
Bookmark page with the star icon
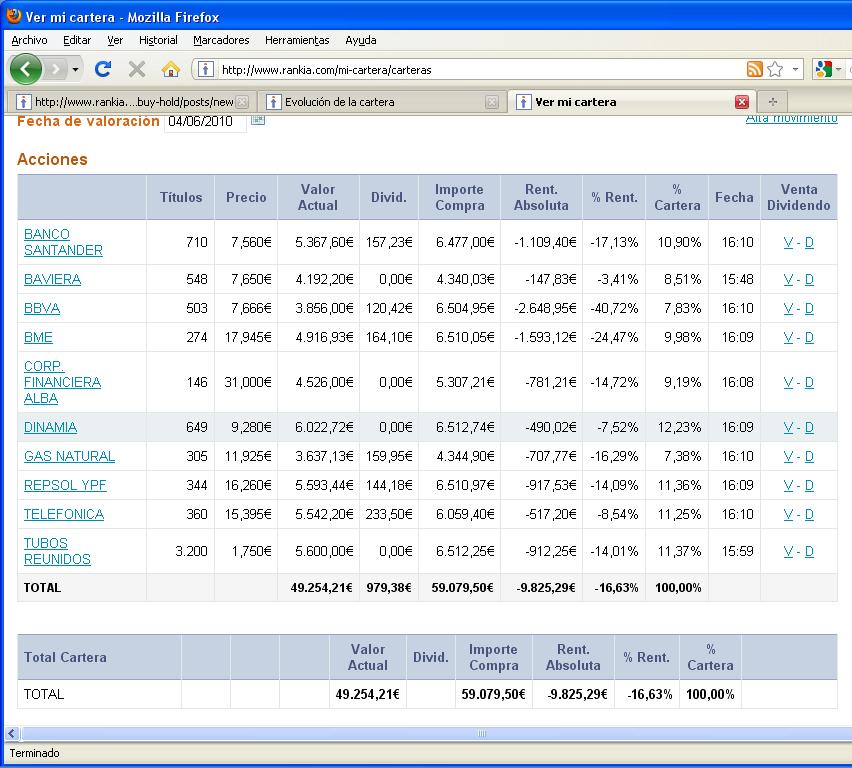pyautogui.click(x=775, y=69)
